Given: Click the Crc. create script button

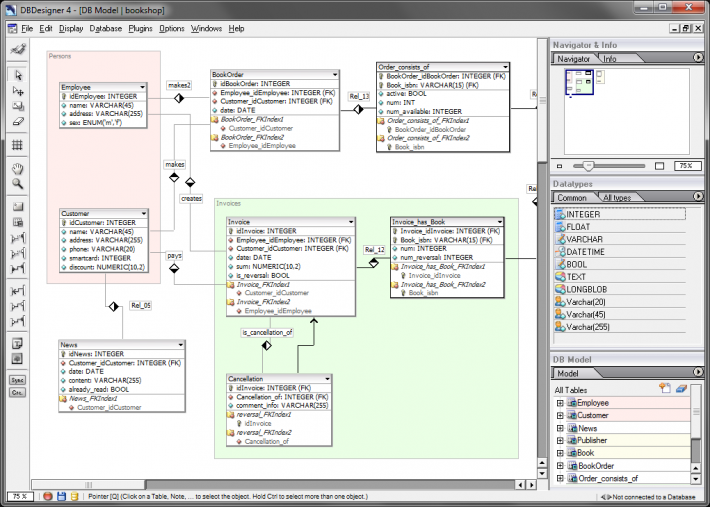Looking at the screenshot, I should coord(18,392).
